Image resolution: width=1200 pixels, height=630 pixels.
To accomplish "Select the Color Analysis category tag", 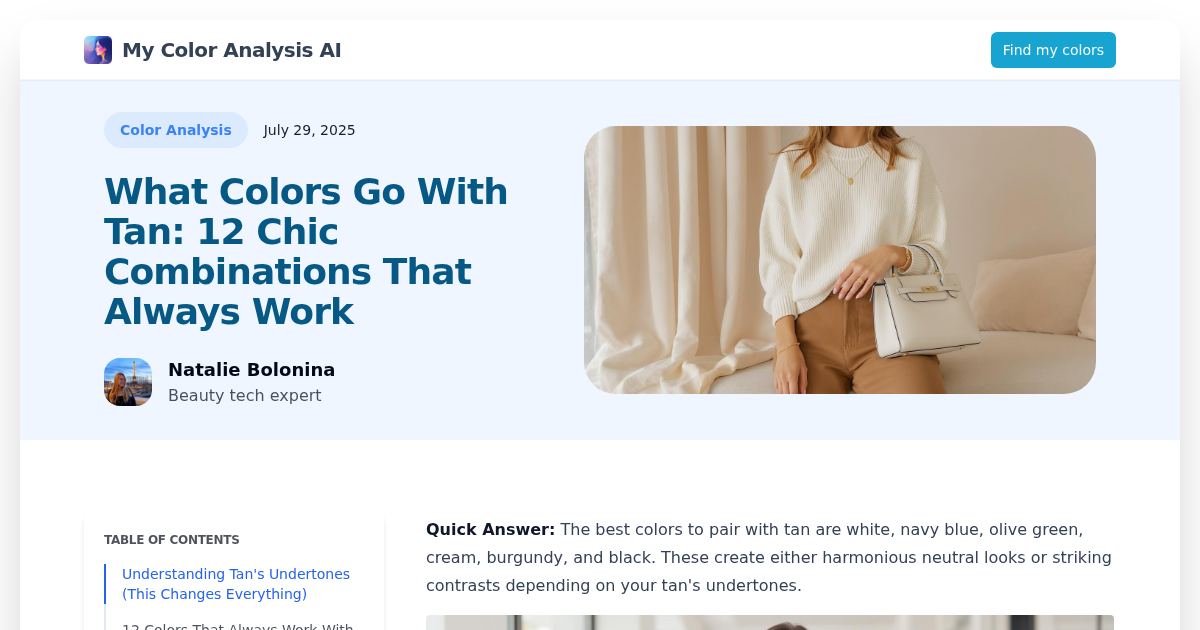I will pos(176,130).
